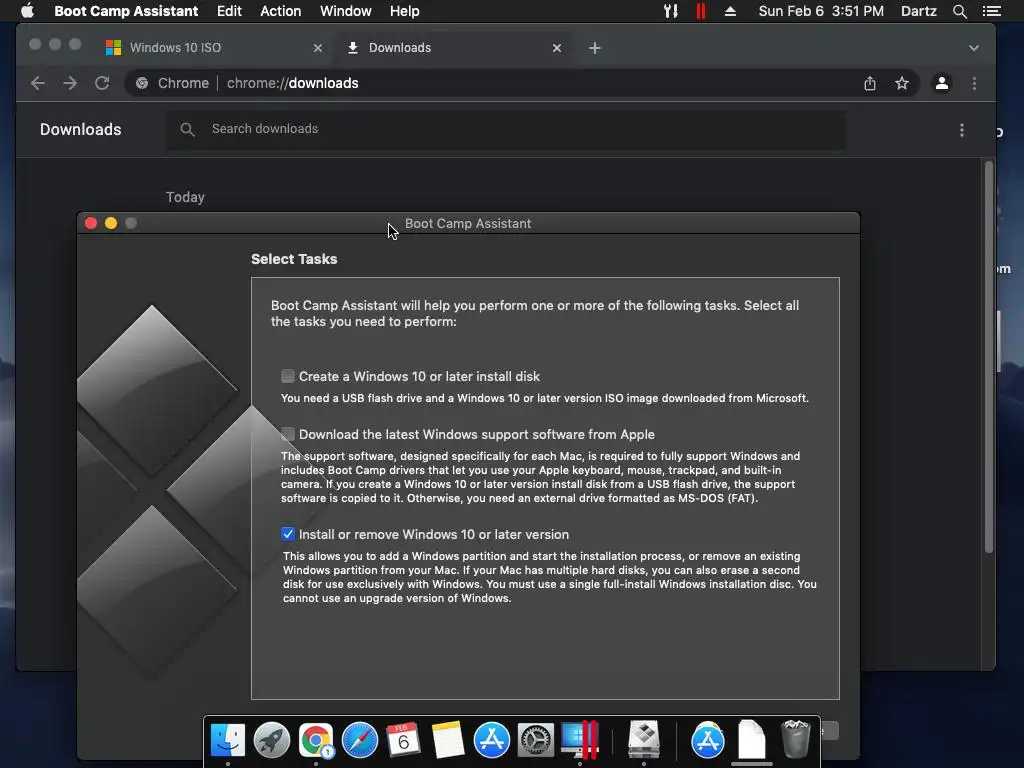The image size is (1024, 768).
Task: Expand the Chrome tab search chevron
Action: 974,48
